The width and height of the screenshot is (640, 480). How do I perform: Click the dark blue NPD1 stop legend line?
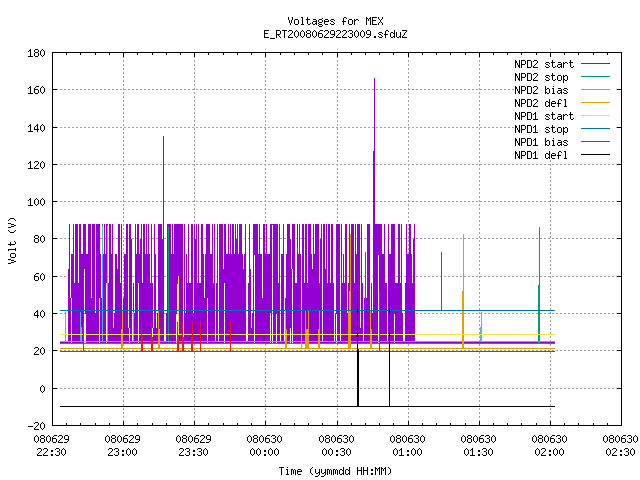596,129
